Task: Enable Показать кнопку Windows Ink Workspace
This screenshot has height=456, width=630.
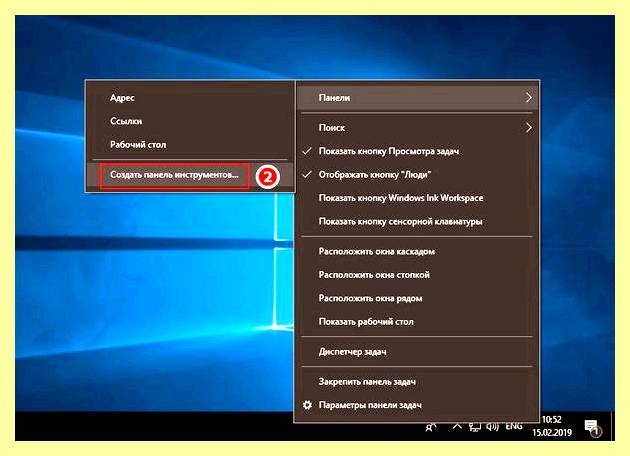Action: (x=418, y=198)
